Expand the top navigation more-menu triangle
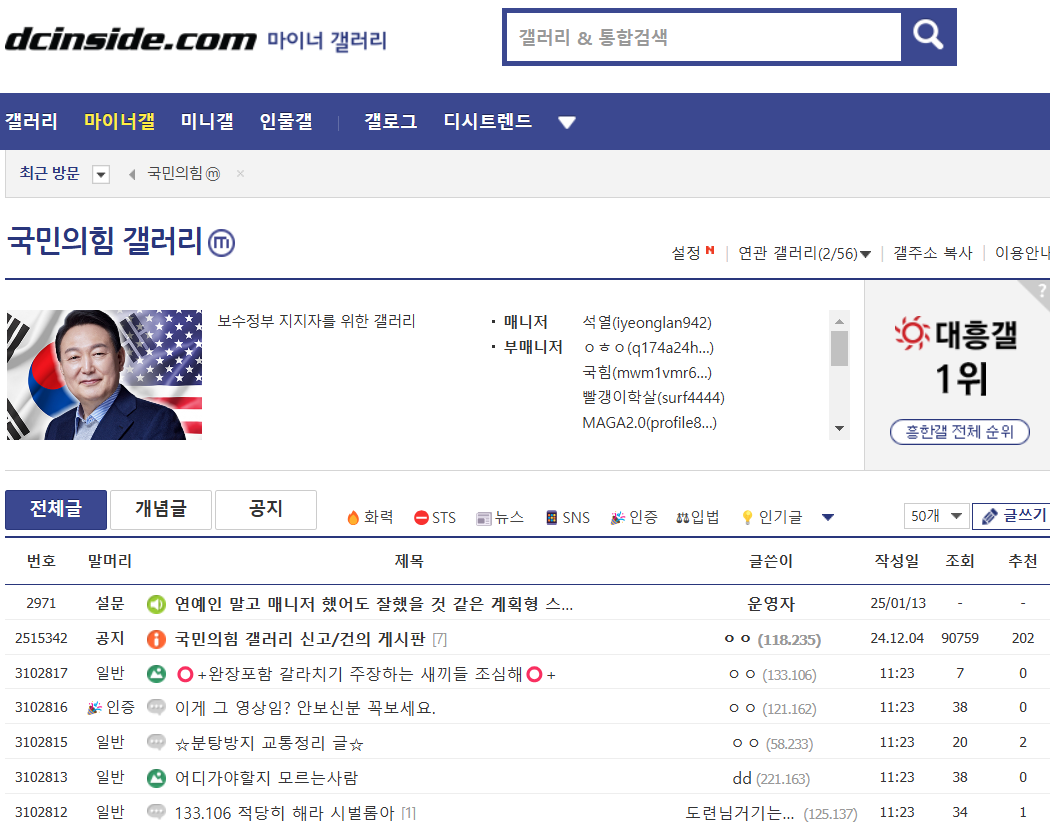Viewport: 1050px width, 823px height. click(567, 123)
